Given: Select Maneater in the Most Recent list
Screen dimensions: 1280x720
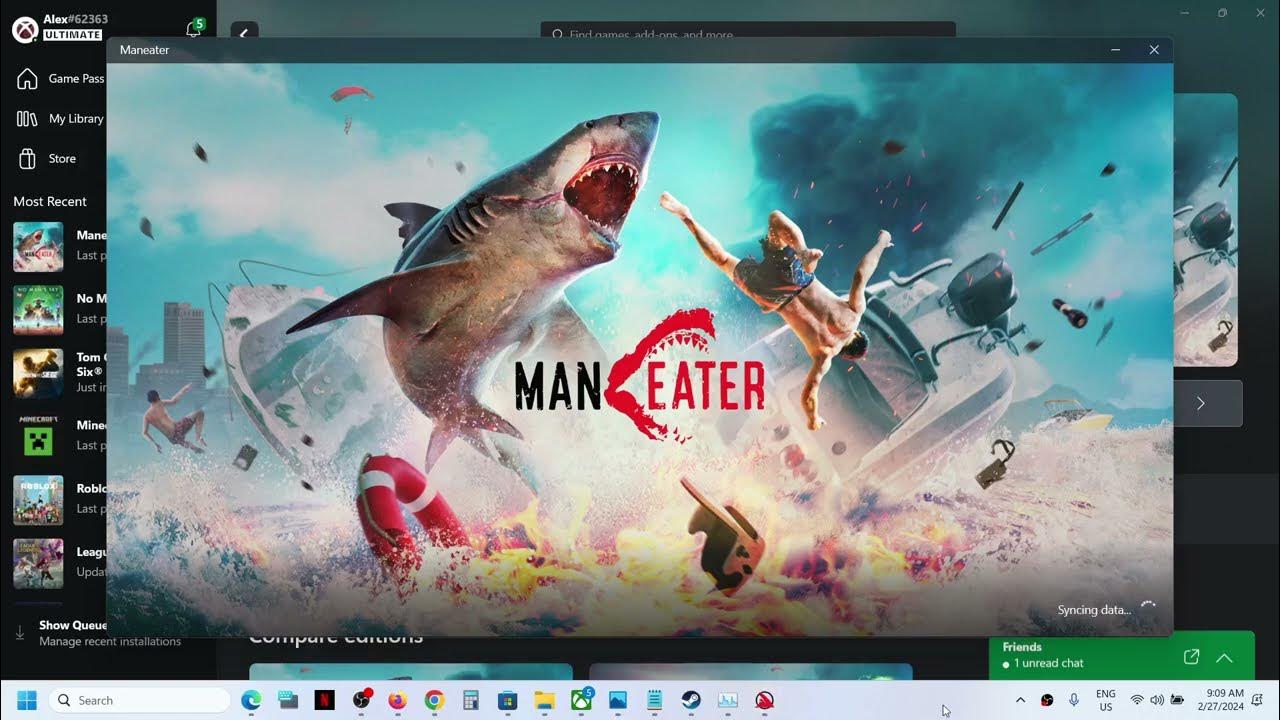Looking at the screenshot, I should tap(59, 246).
